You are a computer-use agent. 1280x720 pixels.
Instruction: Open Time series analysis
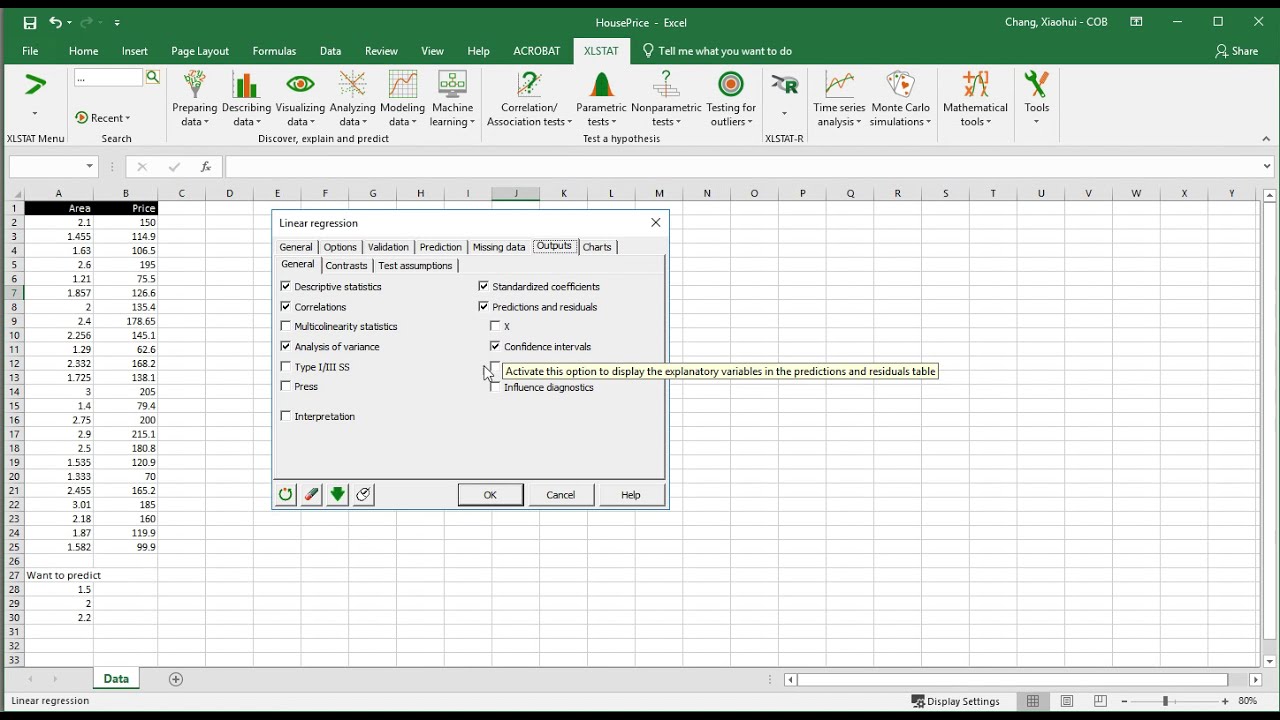click(839, 99)
